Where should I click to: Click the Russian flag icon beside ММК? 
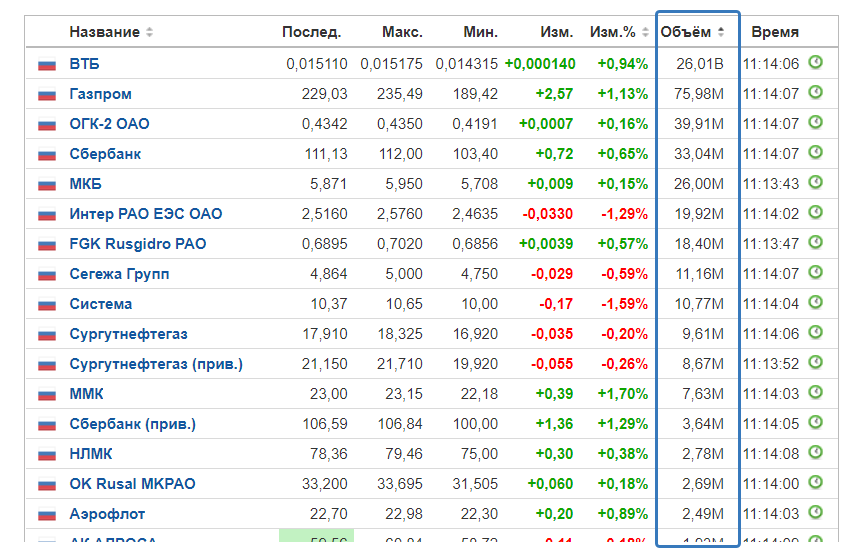pos(47,395)
